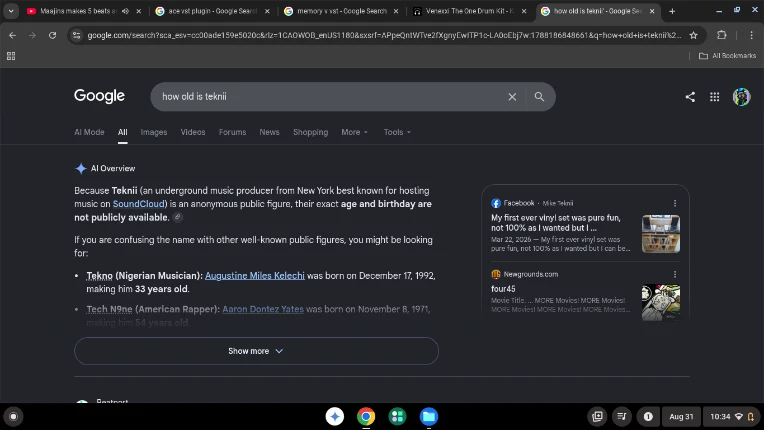Open the Google apps grid icon
Screen dimensions: 764x430
click(x=714, y=97)
